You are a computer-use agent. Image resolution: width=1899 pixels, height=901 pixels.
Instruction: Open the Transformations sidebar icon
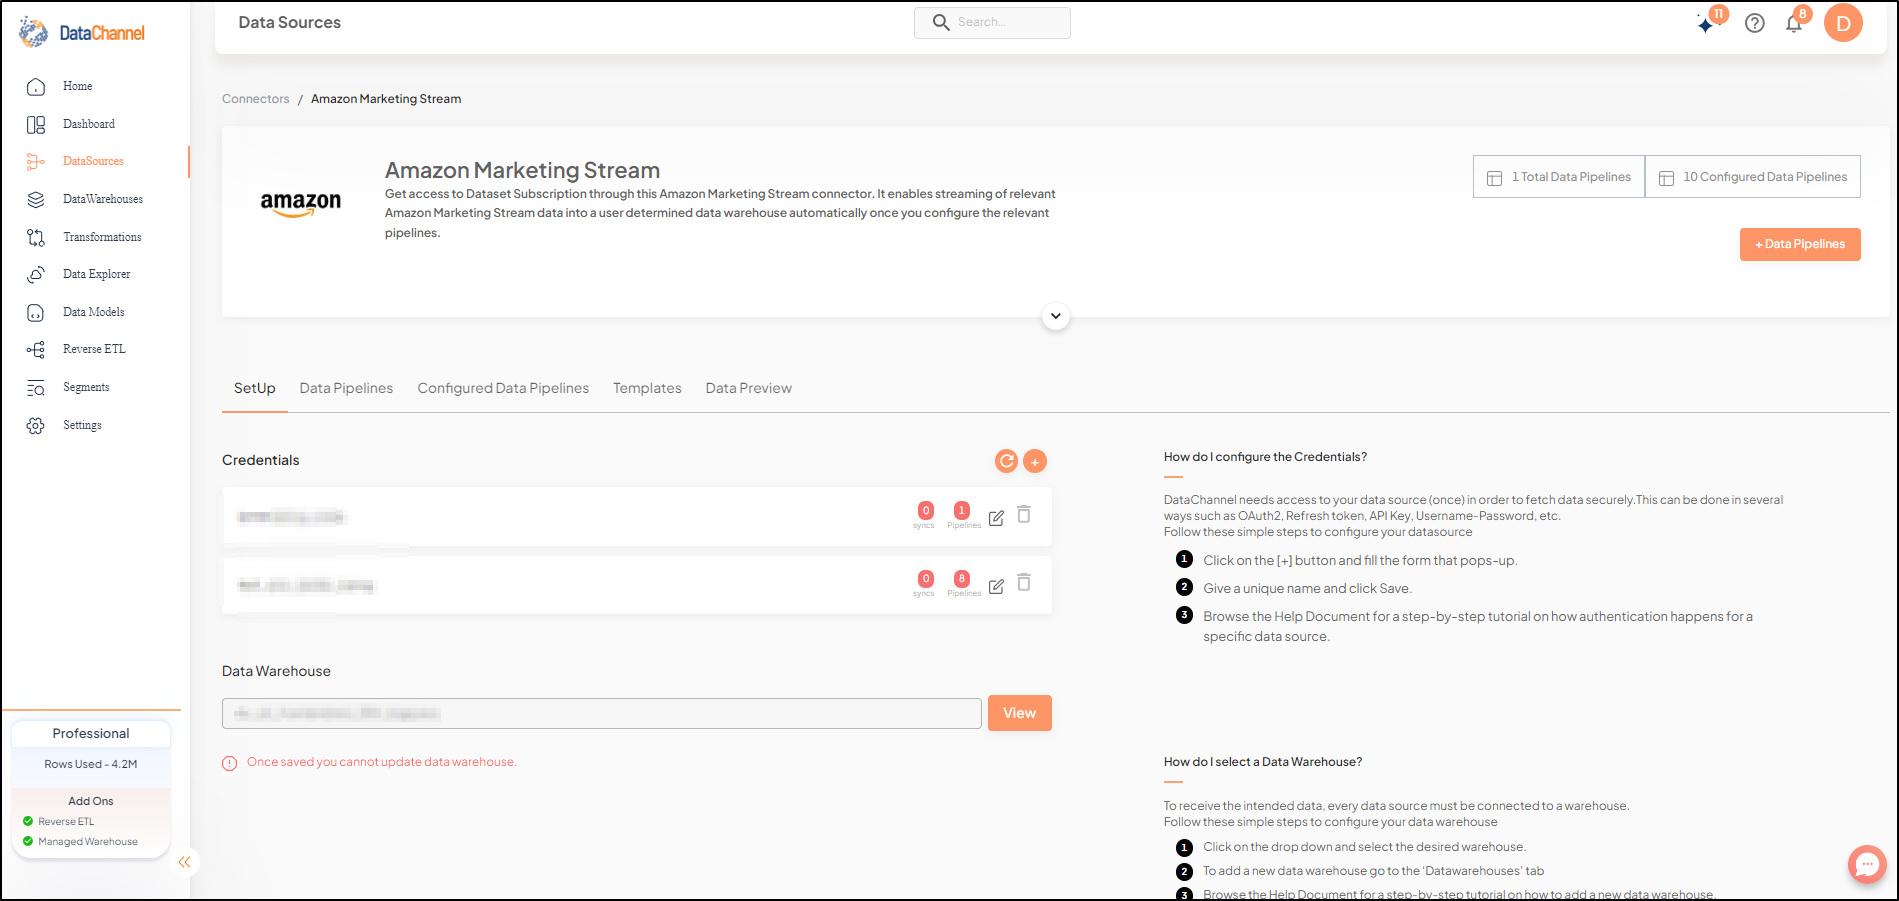click(x=36, y=237)
